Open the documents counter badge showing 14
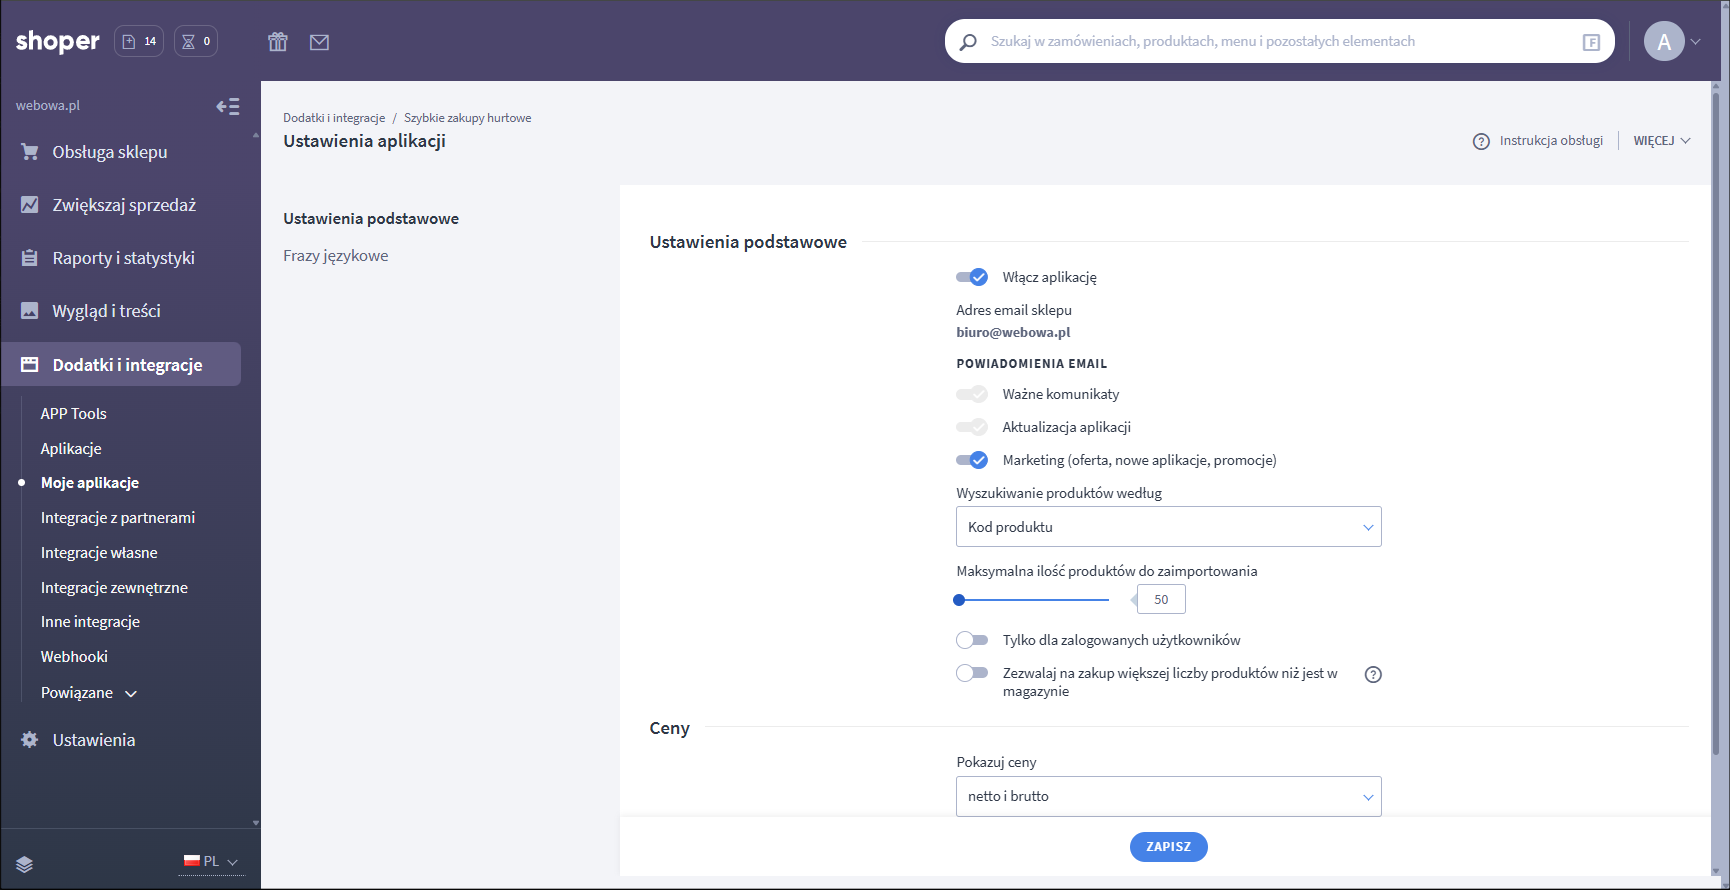Screen dimensions: 1730x890 pyautogui.click(x=139, y=41)
